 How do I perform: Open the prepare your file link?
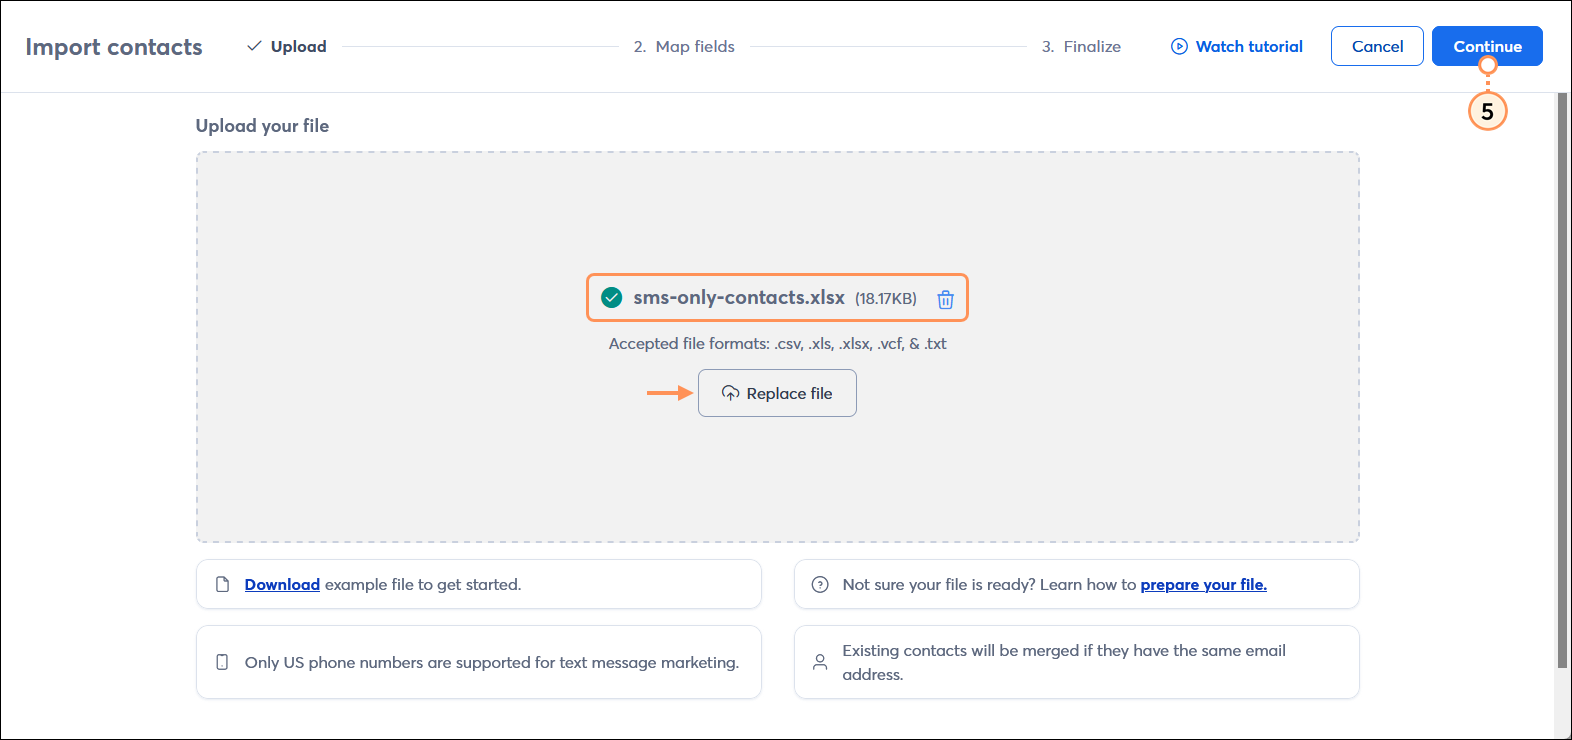point(1203,584)
